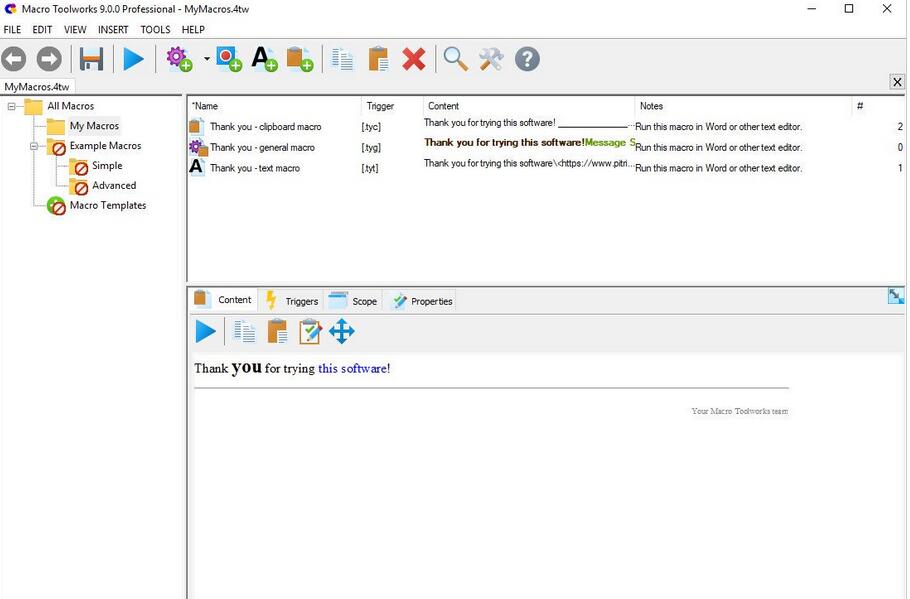
Task: Open the TOOLS menu
Action: (155, 30)
